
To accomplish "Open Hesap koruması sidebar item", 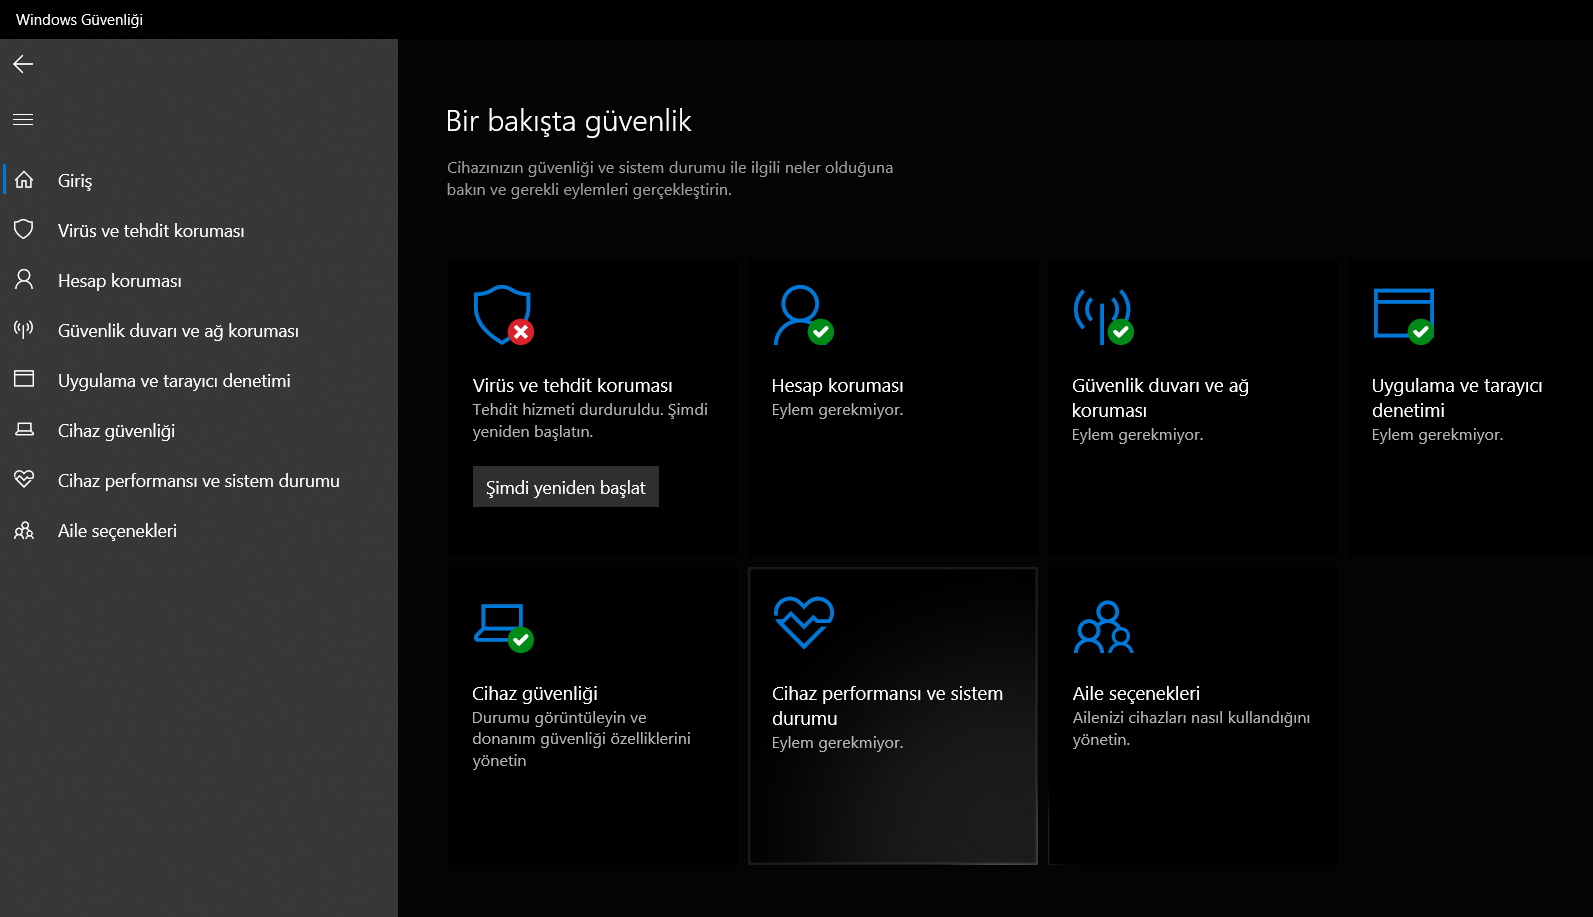I will [x=200, y=280].
